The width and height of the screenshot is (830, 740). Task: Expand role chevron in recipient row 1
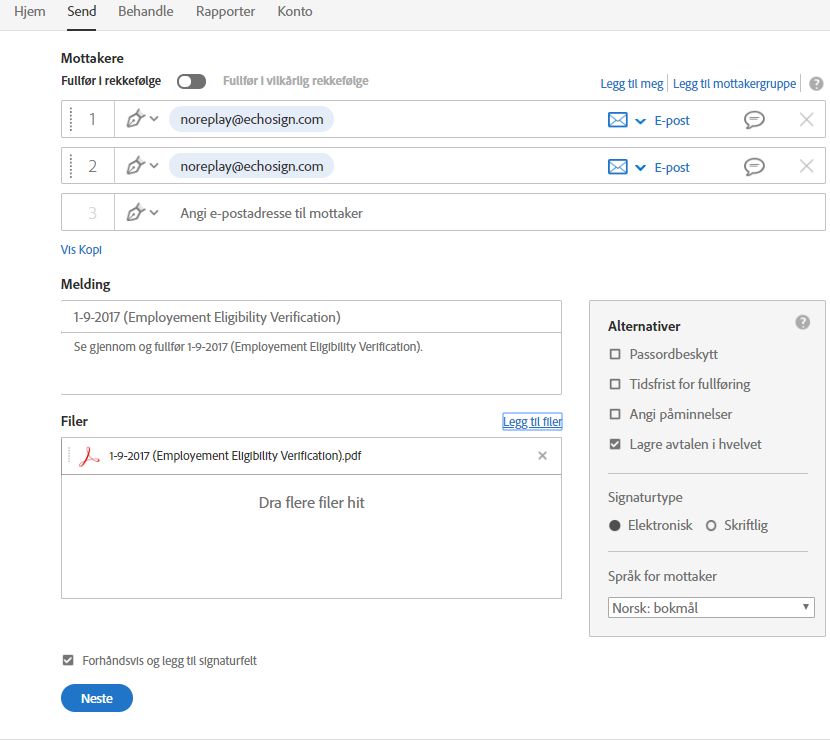click(154, 119)
